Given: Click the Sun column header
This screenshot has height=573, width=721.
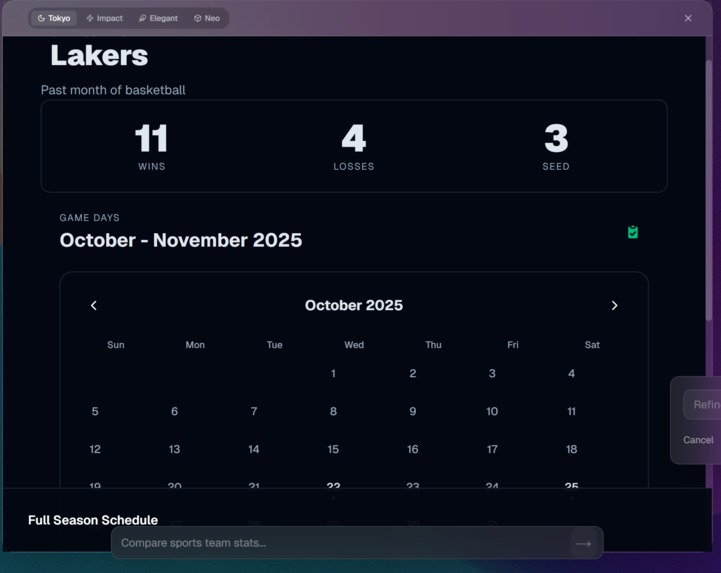Looking at the screenshot, I should [116, 345].
